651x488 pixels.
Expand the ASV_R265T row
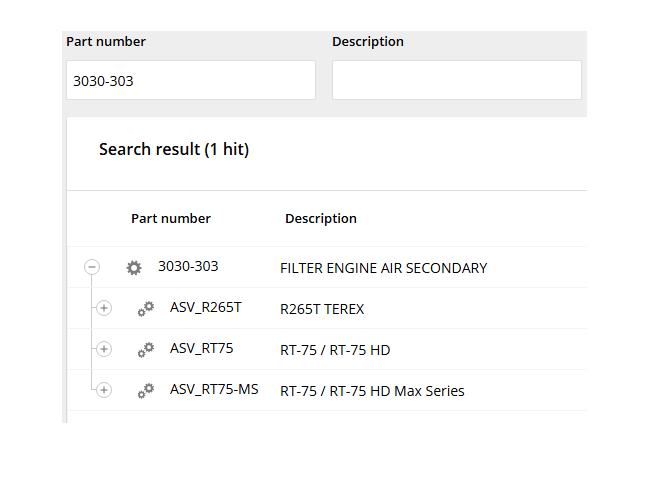tap(104, 308)
